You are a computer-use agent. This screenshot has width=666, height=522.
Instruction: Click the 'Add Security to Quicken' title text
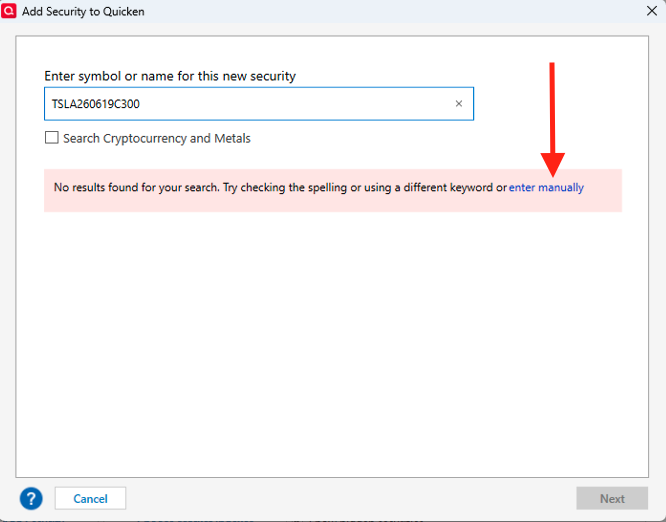click(x=83, y=11)
